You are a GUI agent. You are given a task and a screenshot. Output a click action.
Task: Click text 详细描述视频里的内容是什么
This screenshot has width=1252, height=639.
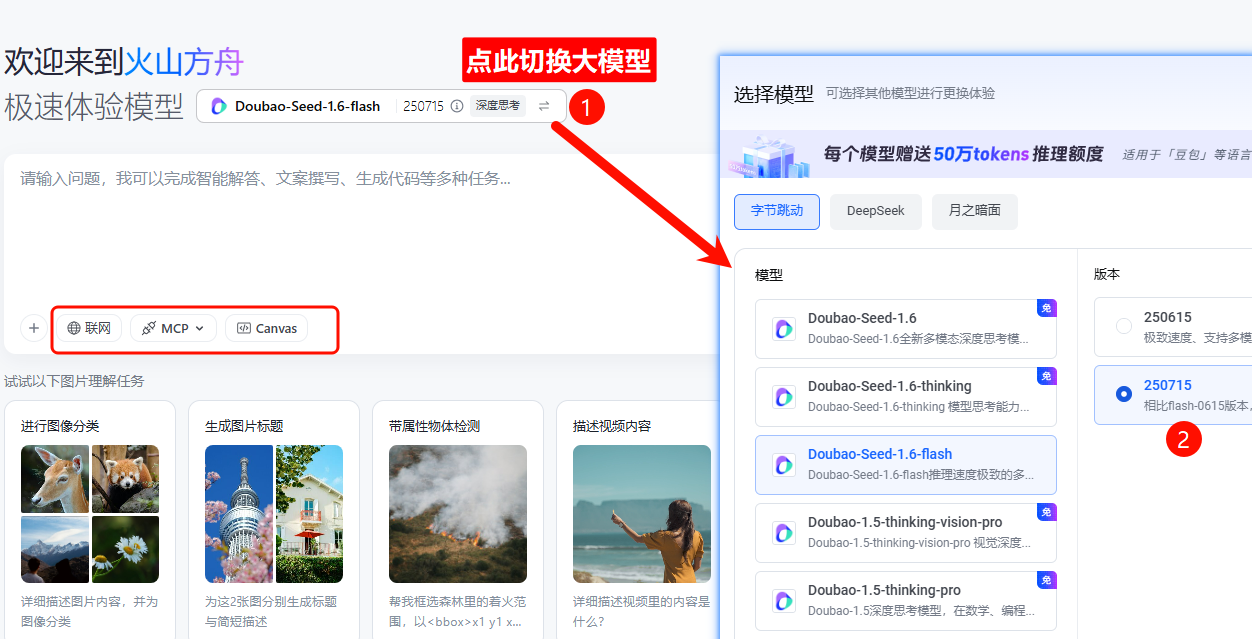tap(642, 611)
